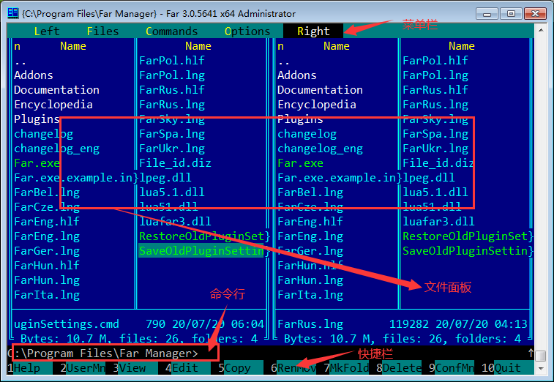Select lua5.1.dll in right panel
The height and width of the screenshot is (382, 554).
tap(435, 192)
